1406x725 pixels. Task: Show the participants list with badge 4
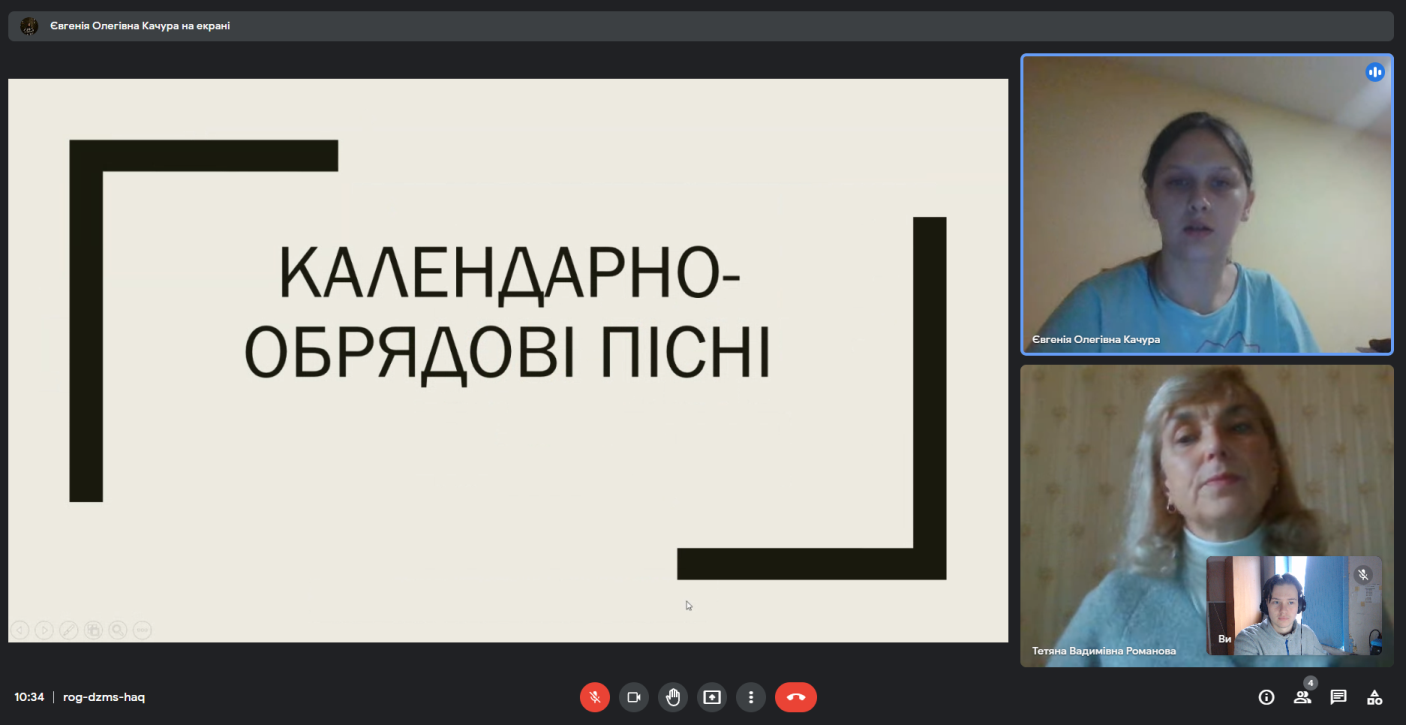pyautogui.click(x=1302, y=697)
